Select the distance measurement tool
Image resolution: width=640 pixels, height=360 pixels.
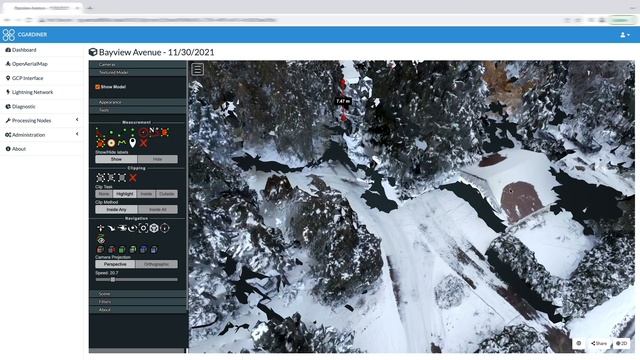[122, 132]
